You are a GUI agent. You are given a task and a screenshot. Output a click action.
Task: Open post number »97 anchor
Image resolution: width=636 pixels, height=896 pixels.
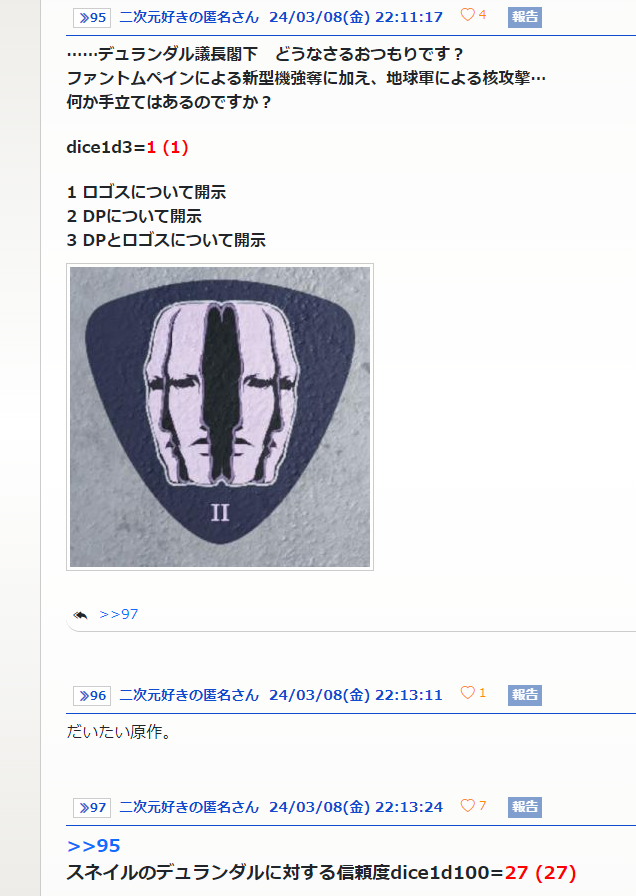(92, 807)
